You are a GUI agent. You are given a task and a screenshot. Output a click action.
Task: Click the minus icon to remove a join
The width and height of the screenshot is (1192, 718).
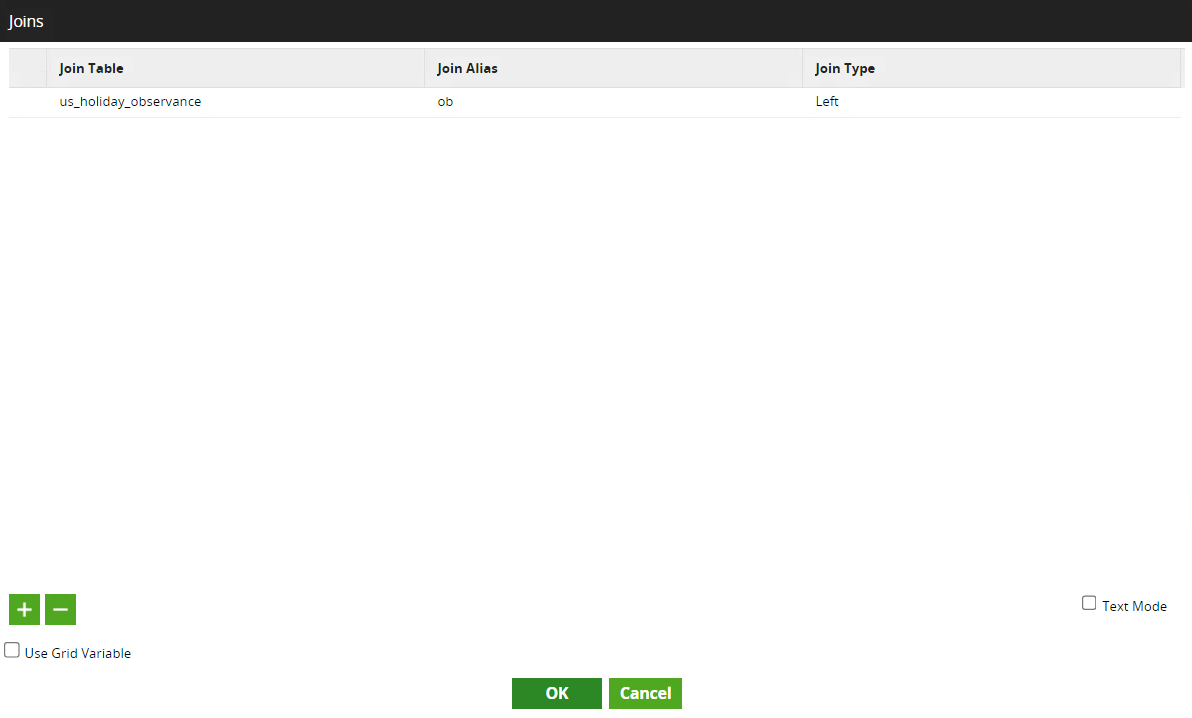pos(60,609)
